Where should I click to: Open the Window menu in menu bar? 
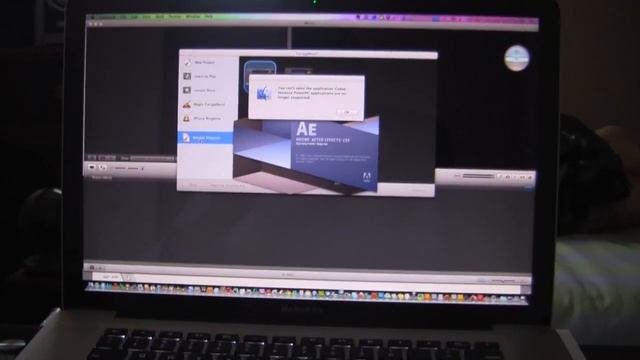click(x=193, y=17)
